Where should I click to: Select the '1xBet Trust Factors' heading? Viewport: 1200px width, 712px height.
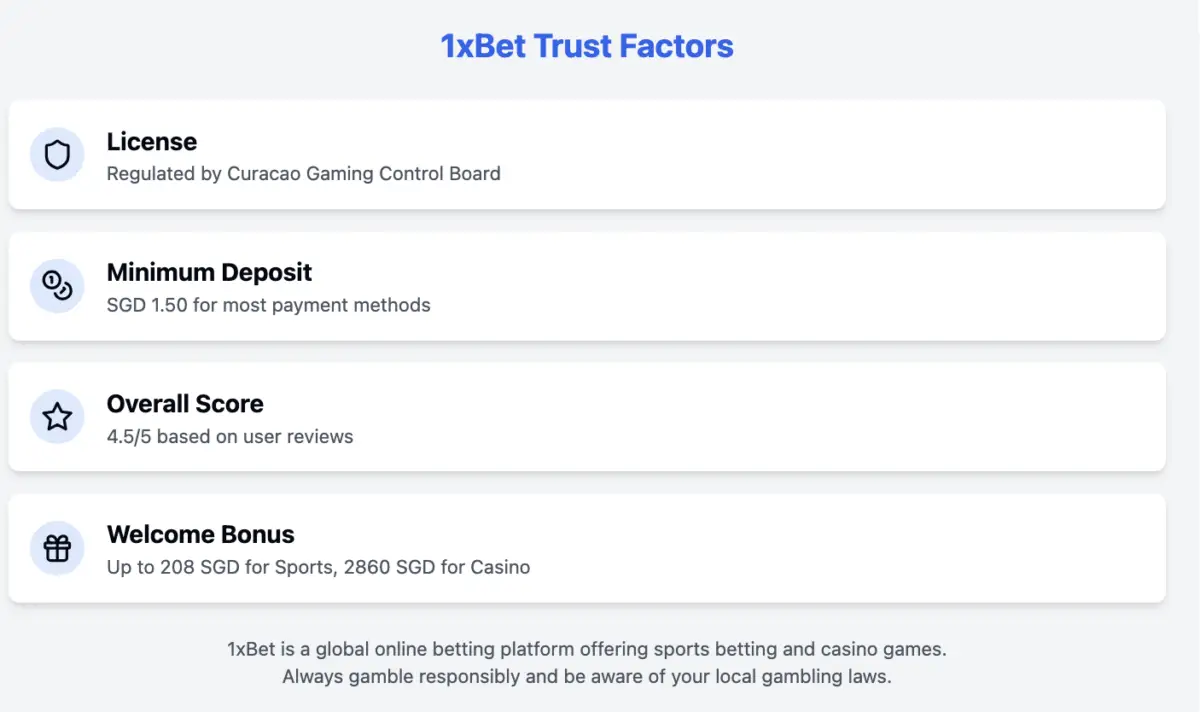click(587, 46)
